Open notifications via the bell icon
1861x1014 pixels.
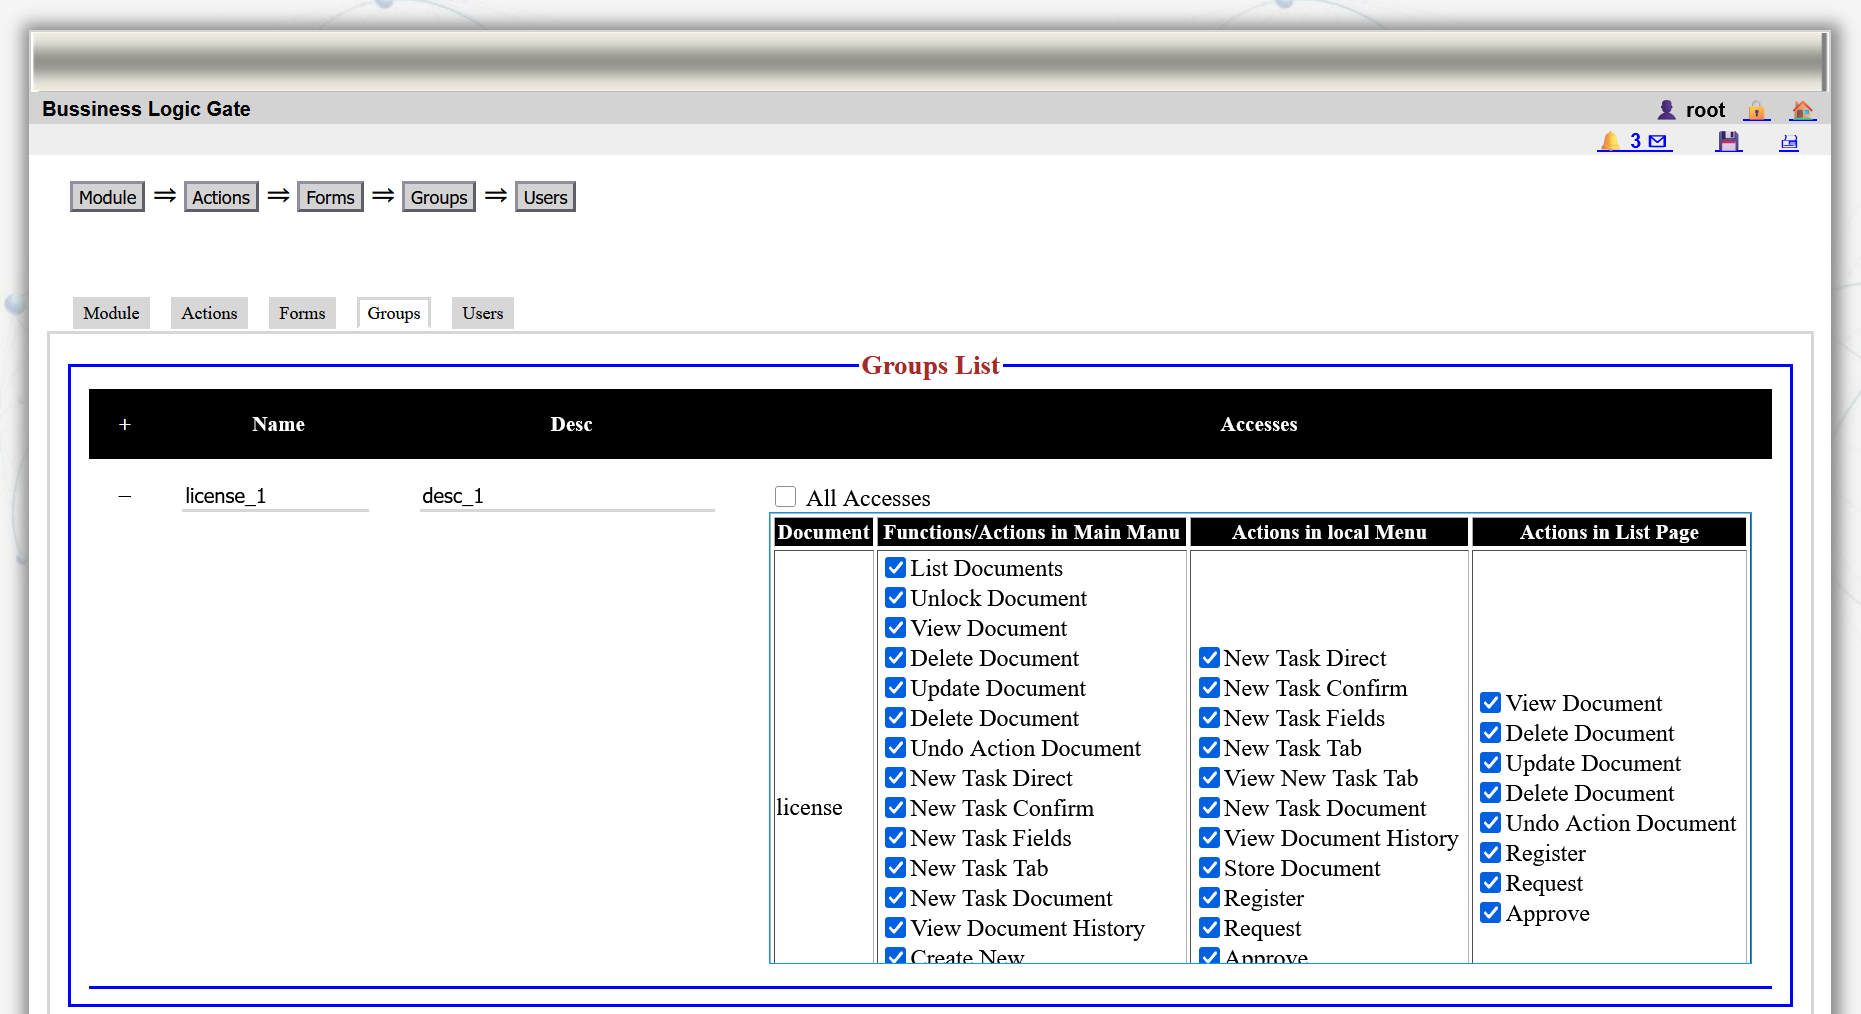1609,141
